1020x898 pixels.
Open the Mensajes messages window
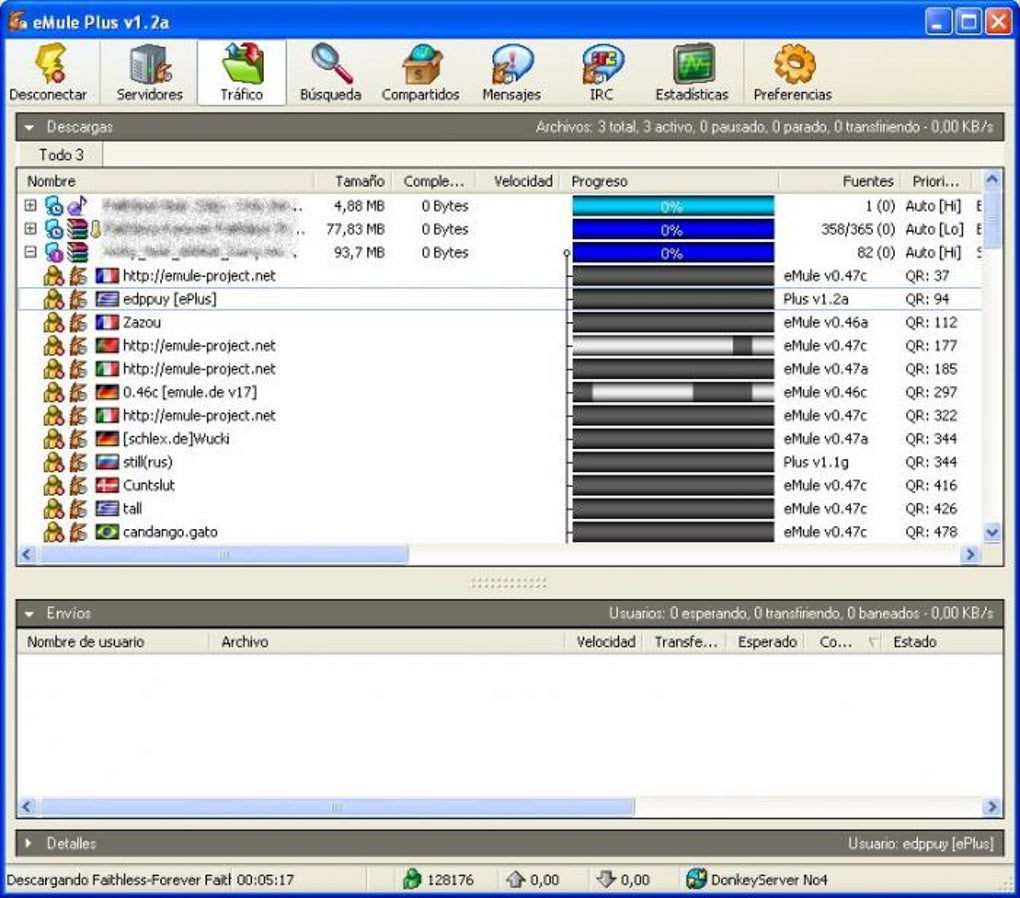click(x=511, y=68)
